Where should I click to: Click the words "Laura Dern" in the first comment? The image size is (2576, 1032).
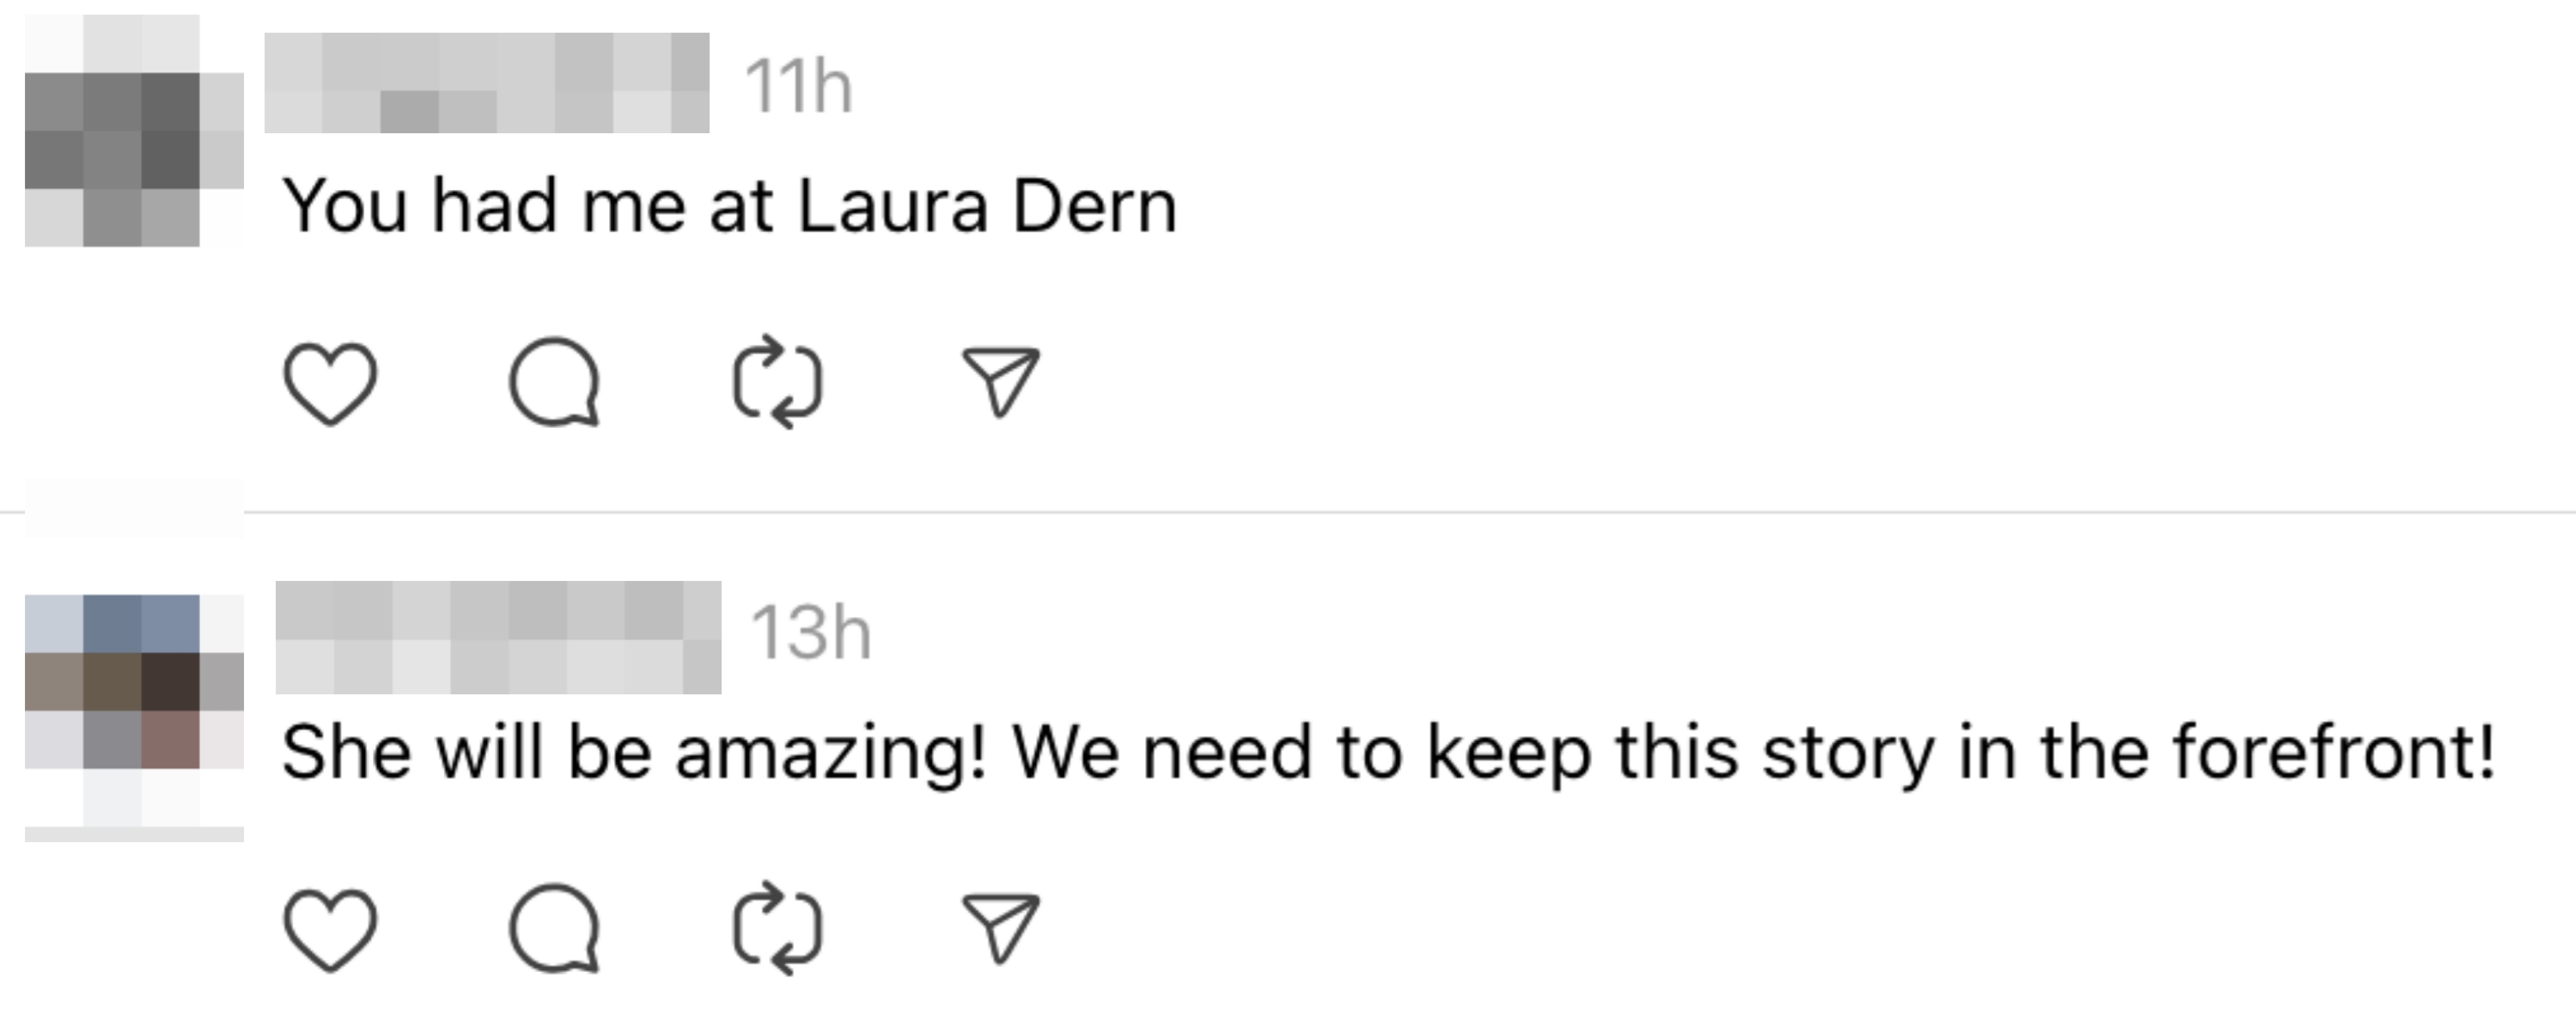pos(988,206)
